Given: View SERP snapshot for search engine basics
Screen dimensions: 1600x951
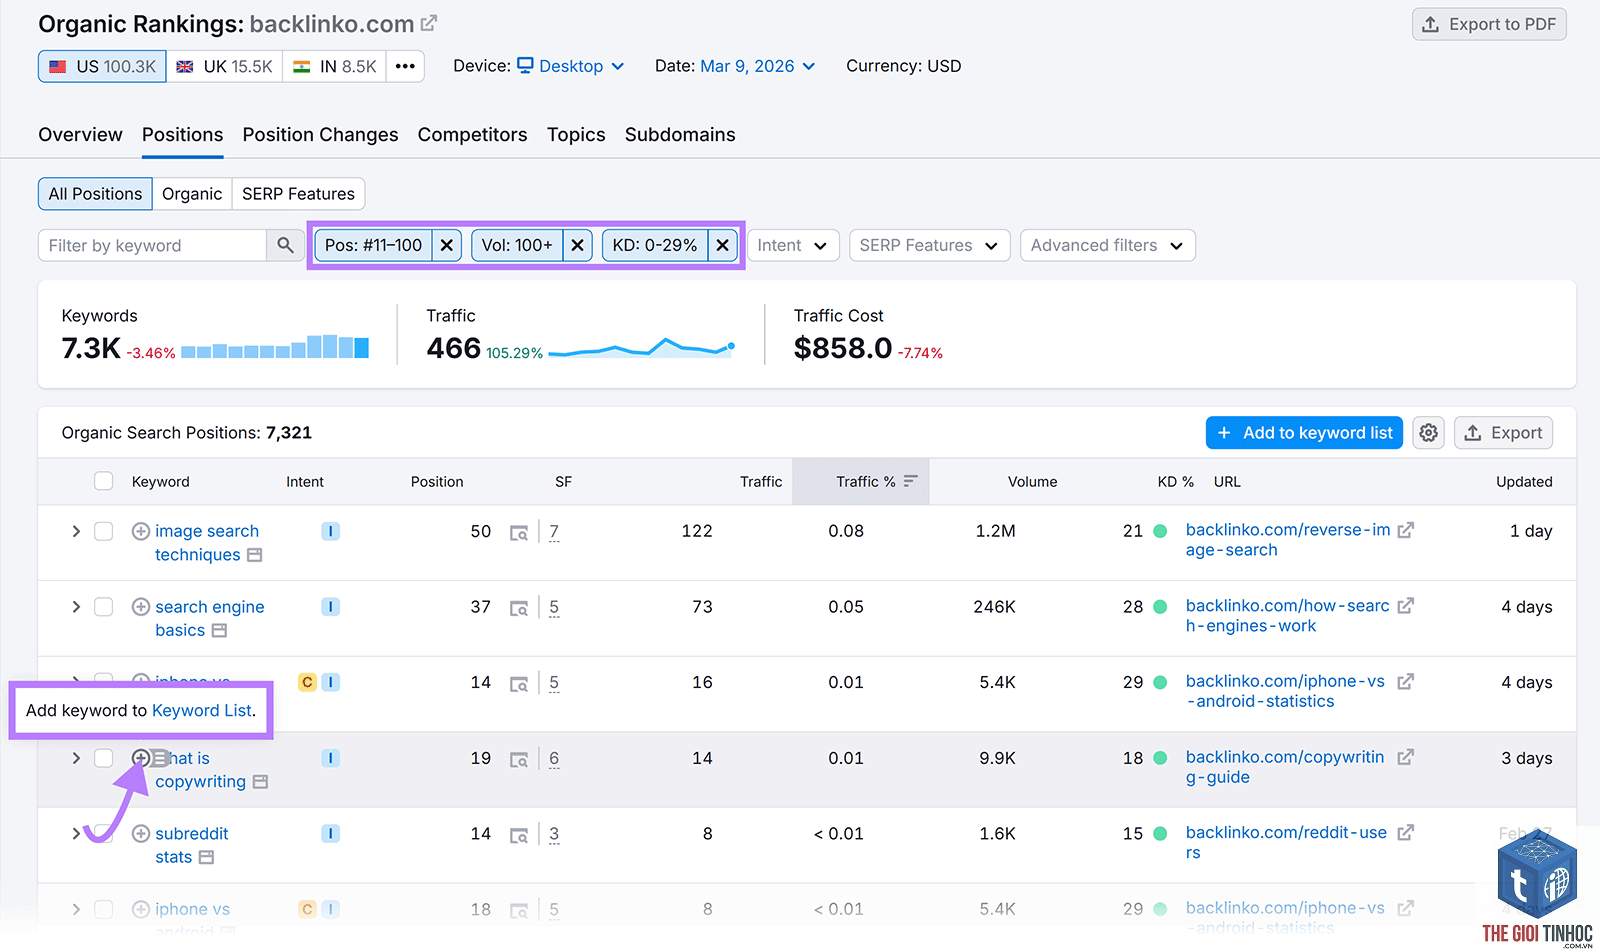Looking at the screenshot, I should click(519, 608).
